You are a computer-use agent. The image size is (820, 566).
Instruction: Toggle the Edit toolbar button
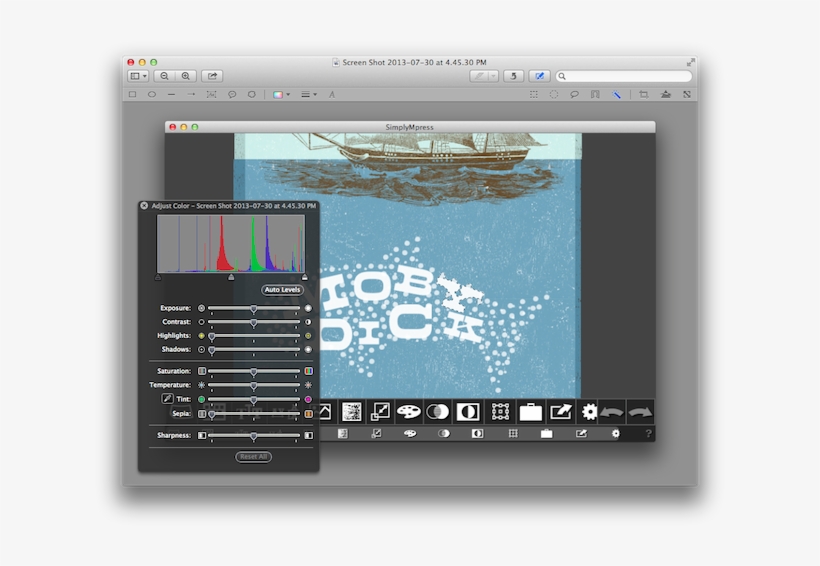point(539,76)
